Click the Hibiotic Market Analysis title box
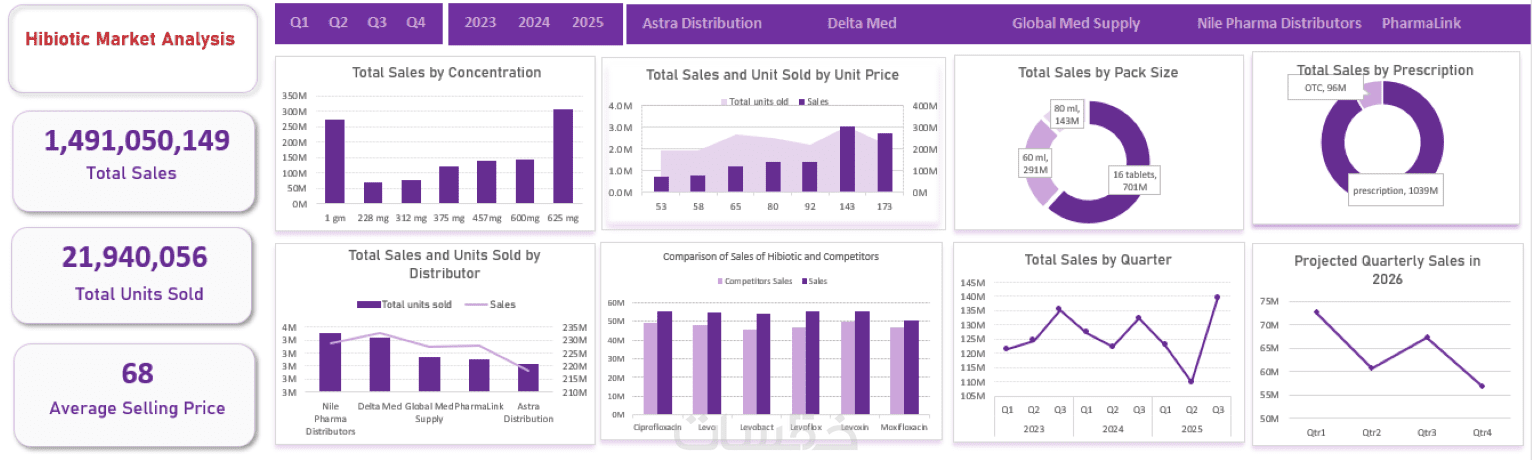 pyautogui.click(x=130, y=41)
